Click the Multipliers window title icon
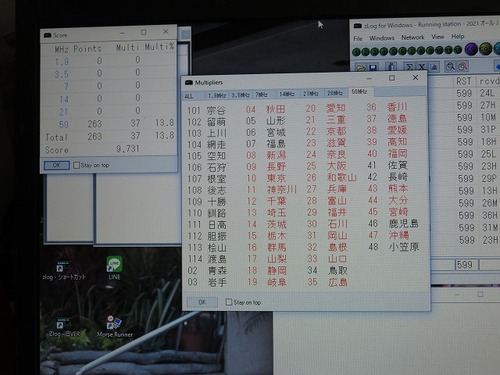Viewport: 500px width, 375px height. pos(189,82)
